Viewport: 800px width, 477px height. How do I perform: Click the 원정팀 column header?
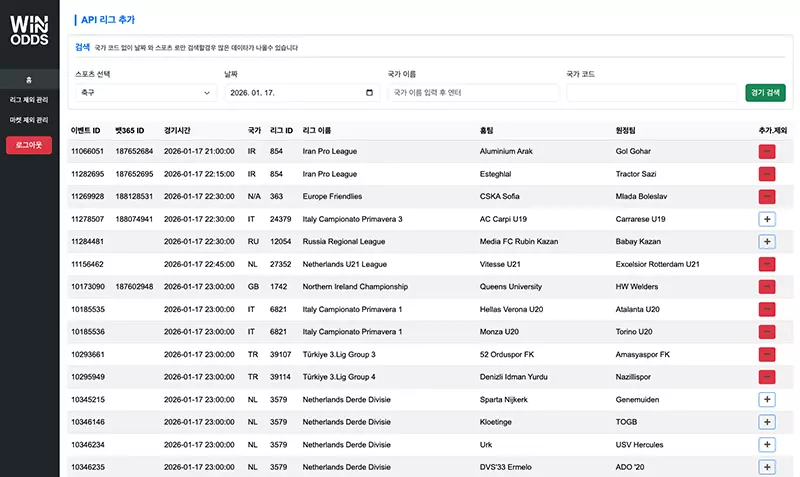(x=626, y=131)
